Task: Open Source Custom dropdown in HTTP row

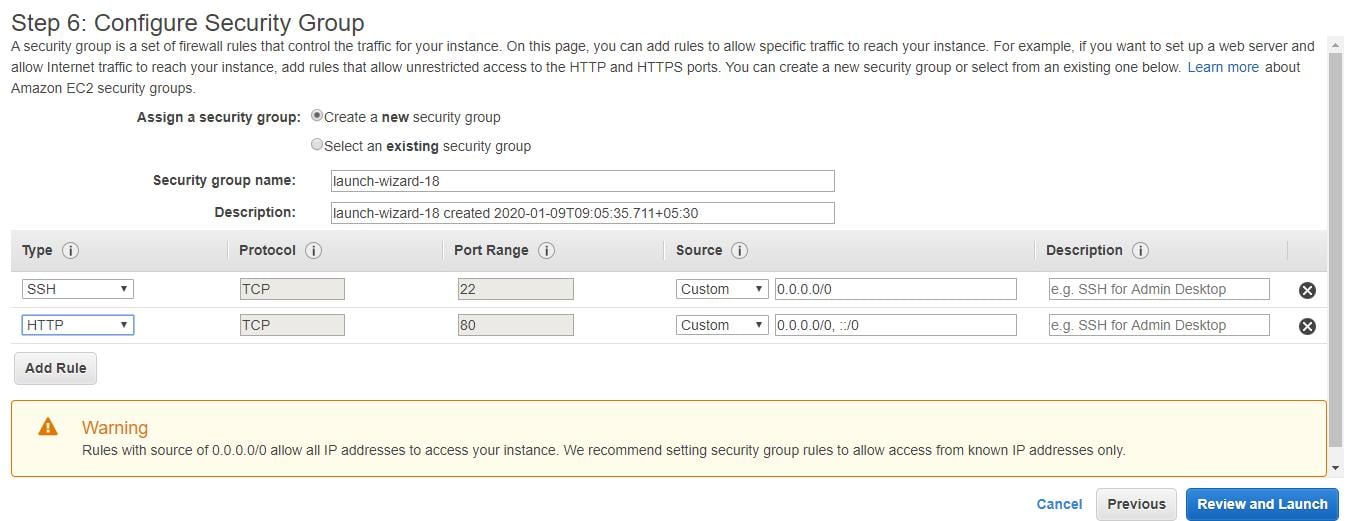Action: tap(722, 325)
